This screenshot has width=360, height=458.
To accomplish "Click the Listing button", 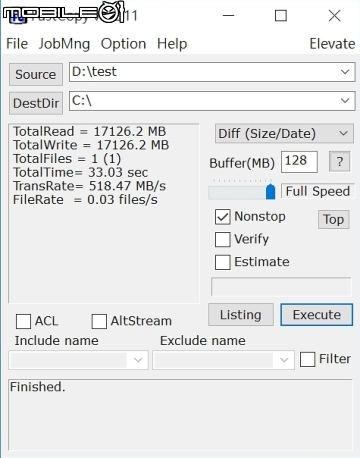I will (241, 315).
